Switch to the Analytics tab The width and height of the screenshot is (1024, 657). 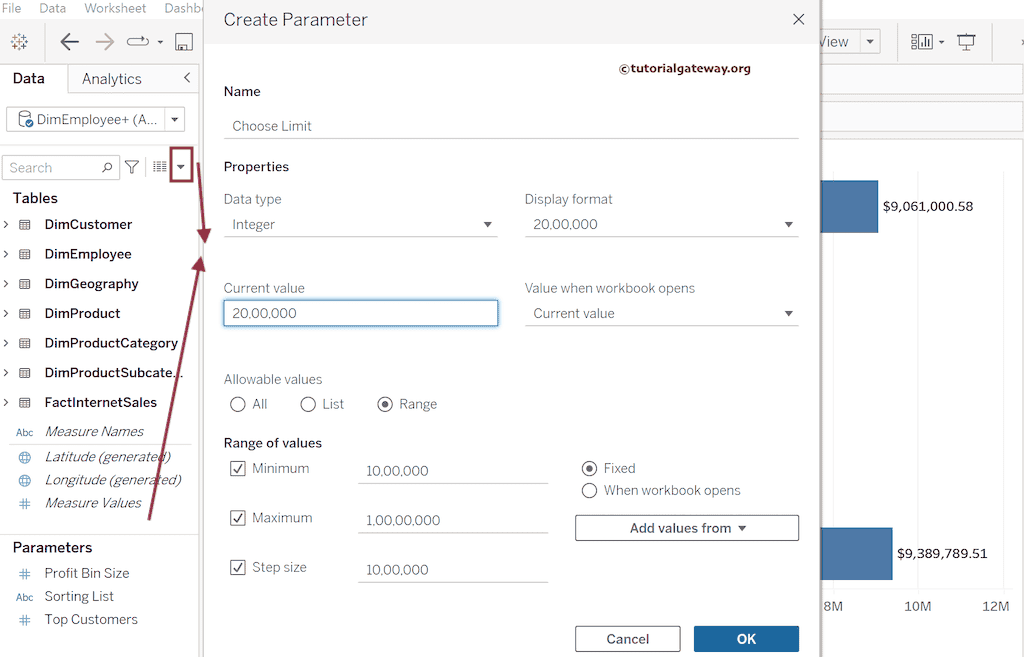click(x=110, y=78)
